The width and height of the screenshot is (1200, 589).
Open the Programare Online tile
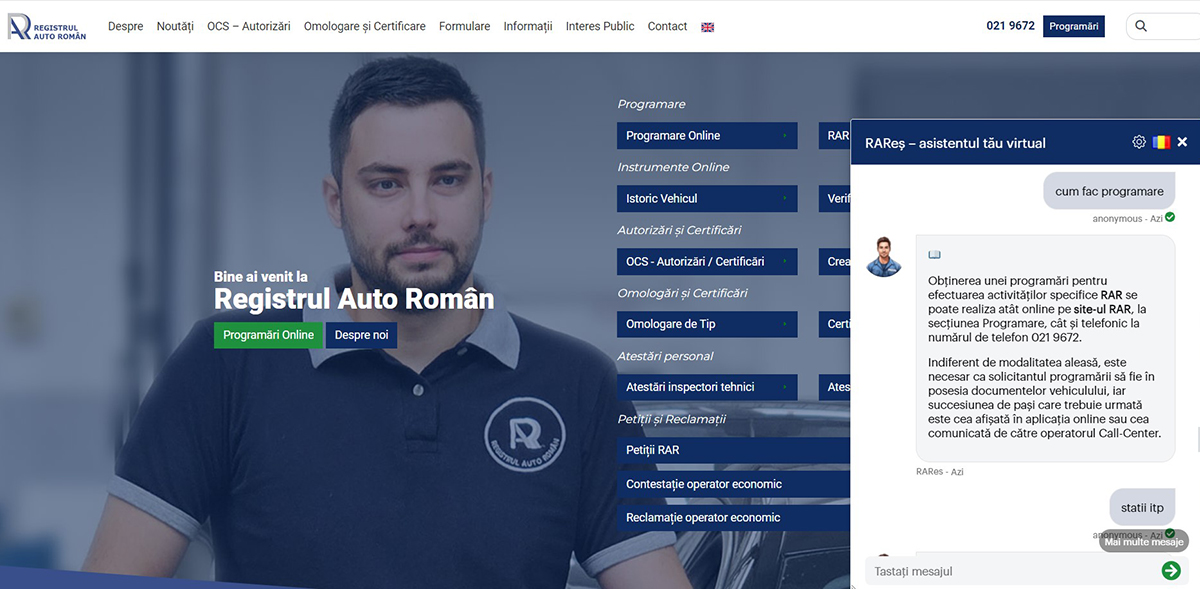[x=708, y=136]
